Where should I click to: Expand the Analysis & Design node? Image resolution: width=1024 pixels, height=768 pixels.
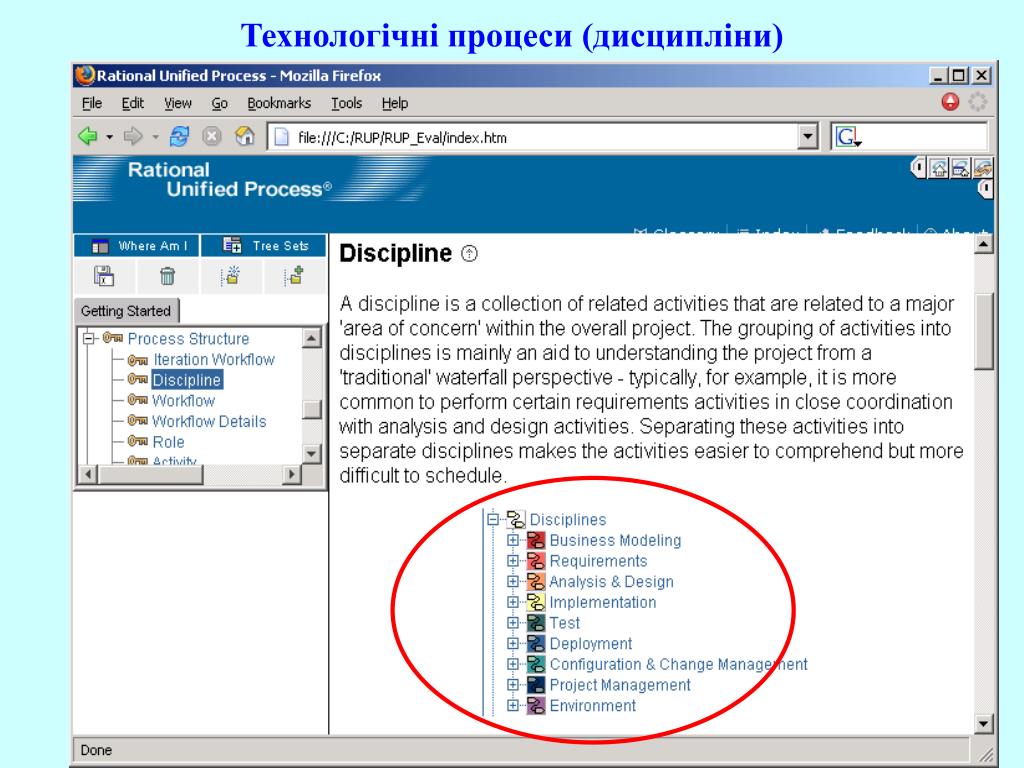(x=513, y=581)
